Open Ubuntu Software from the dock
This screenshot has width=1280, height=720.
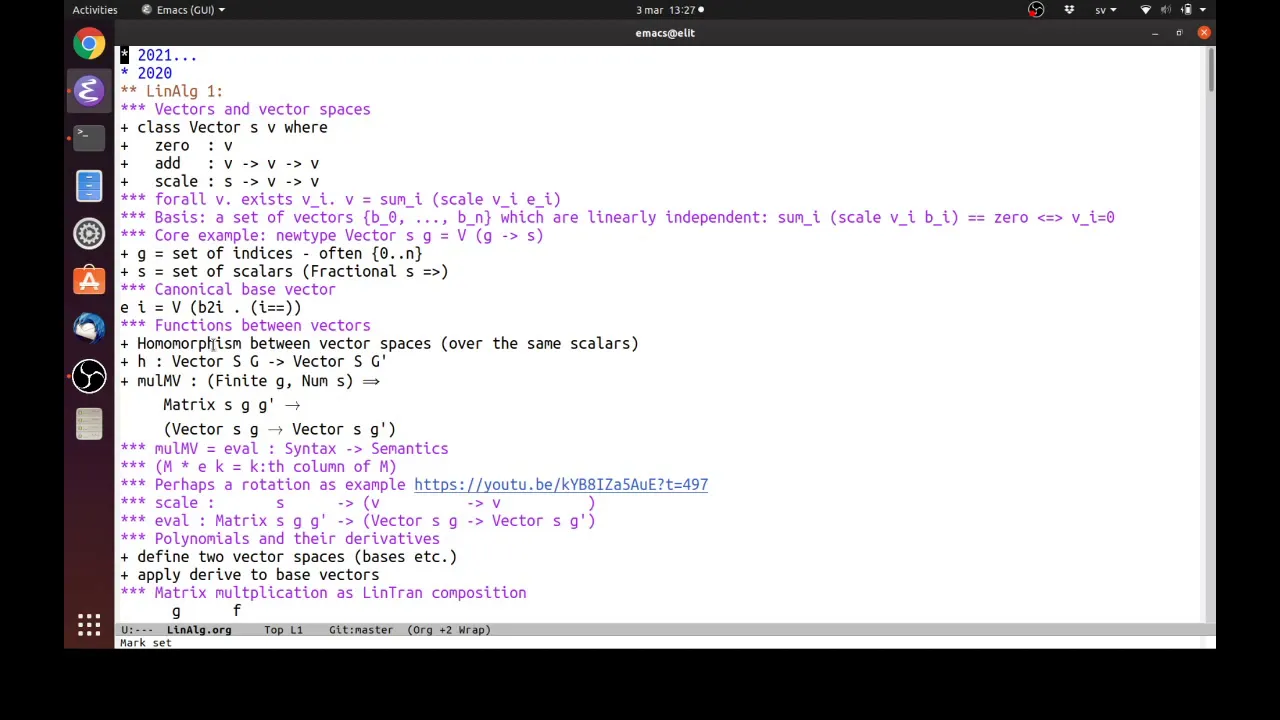89,281
